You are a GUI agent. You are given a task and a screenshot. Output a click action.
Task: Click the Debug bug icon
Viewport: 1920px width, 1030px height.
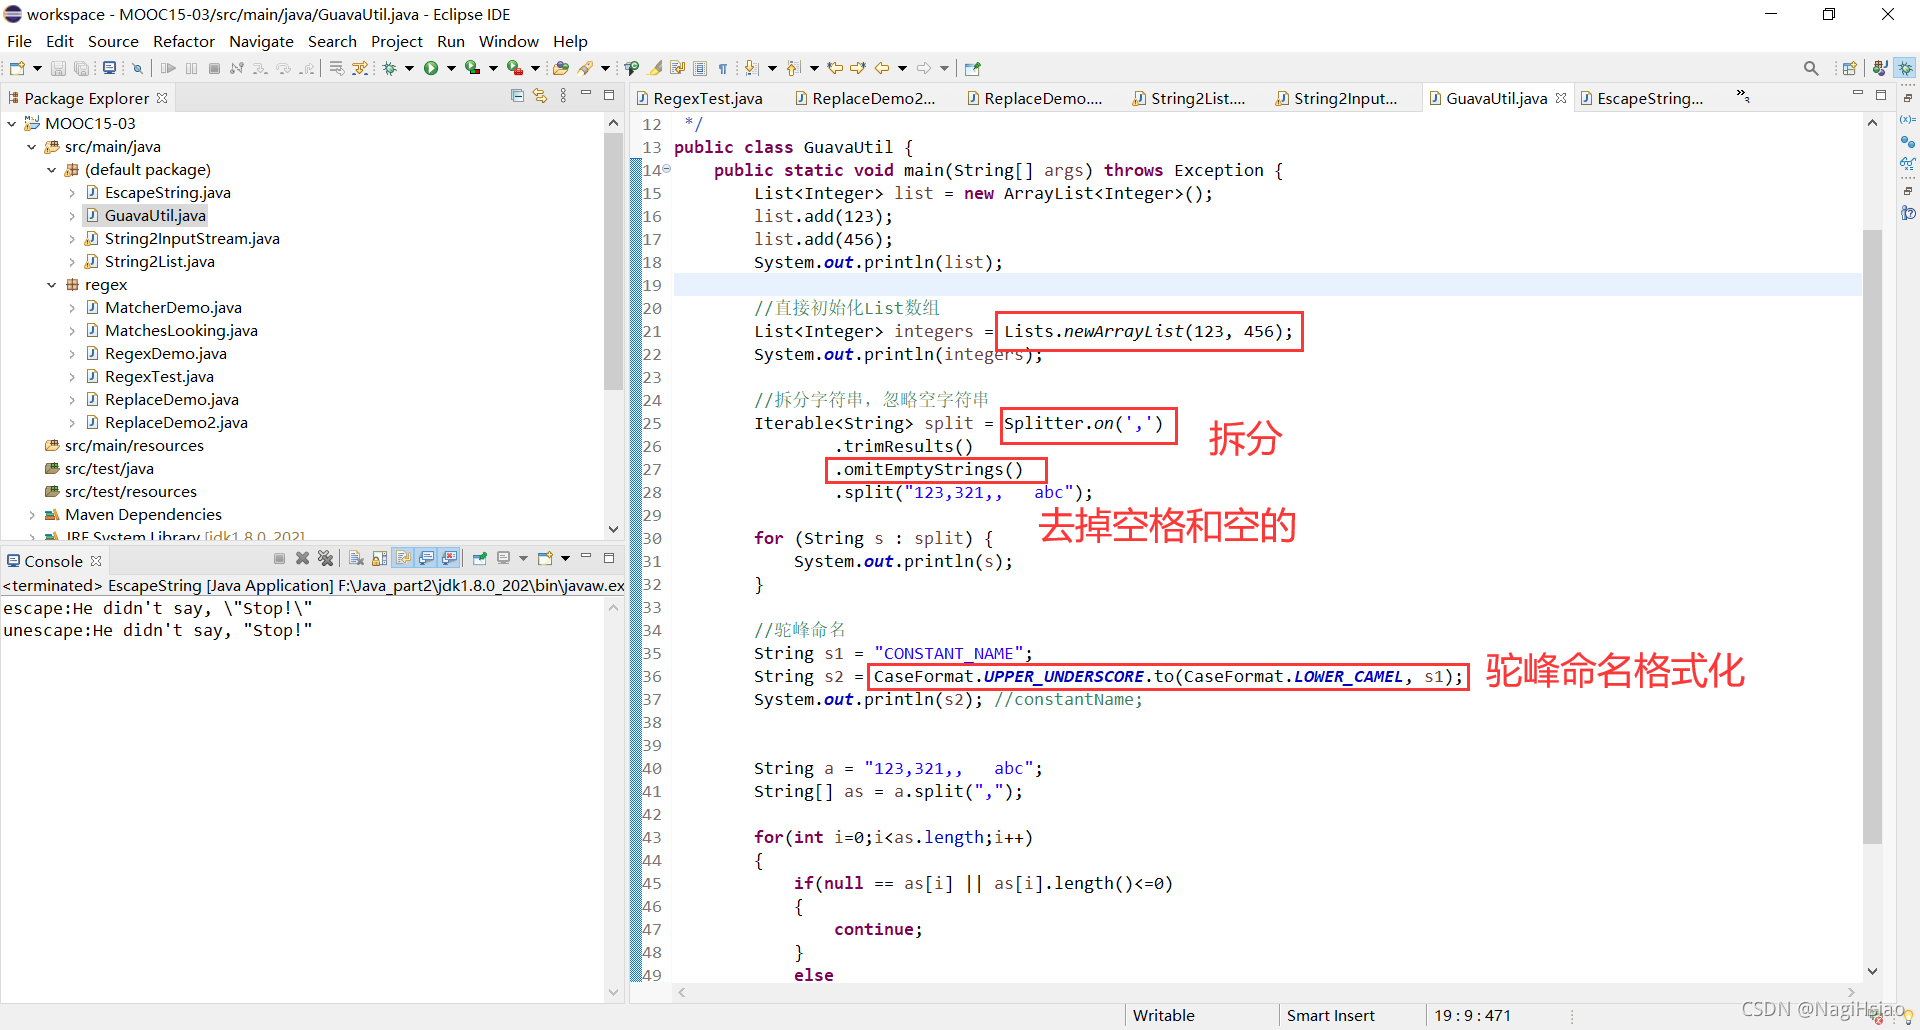tap(390, 68)
